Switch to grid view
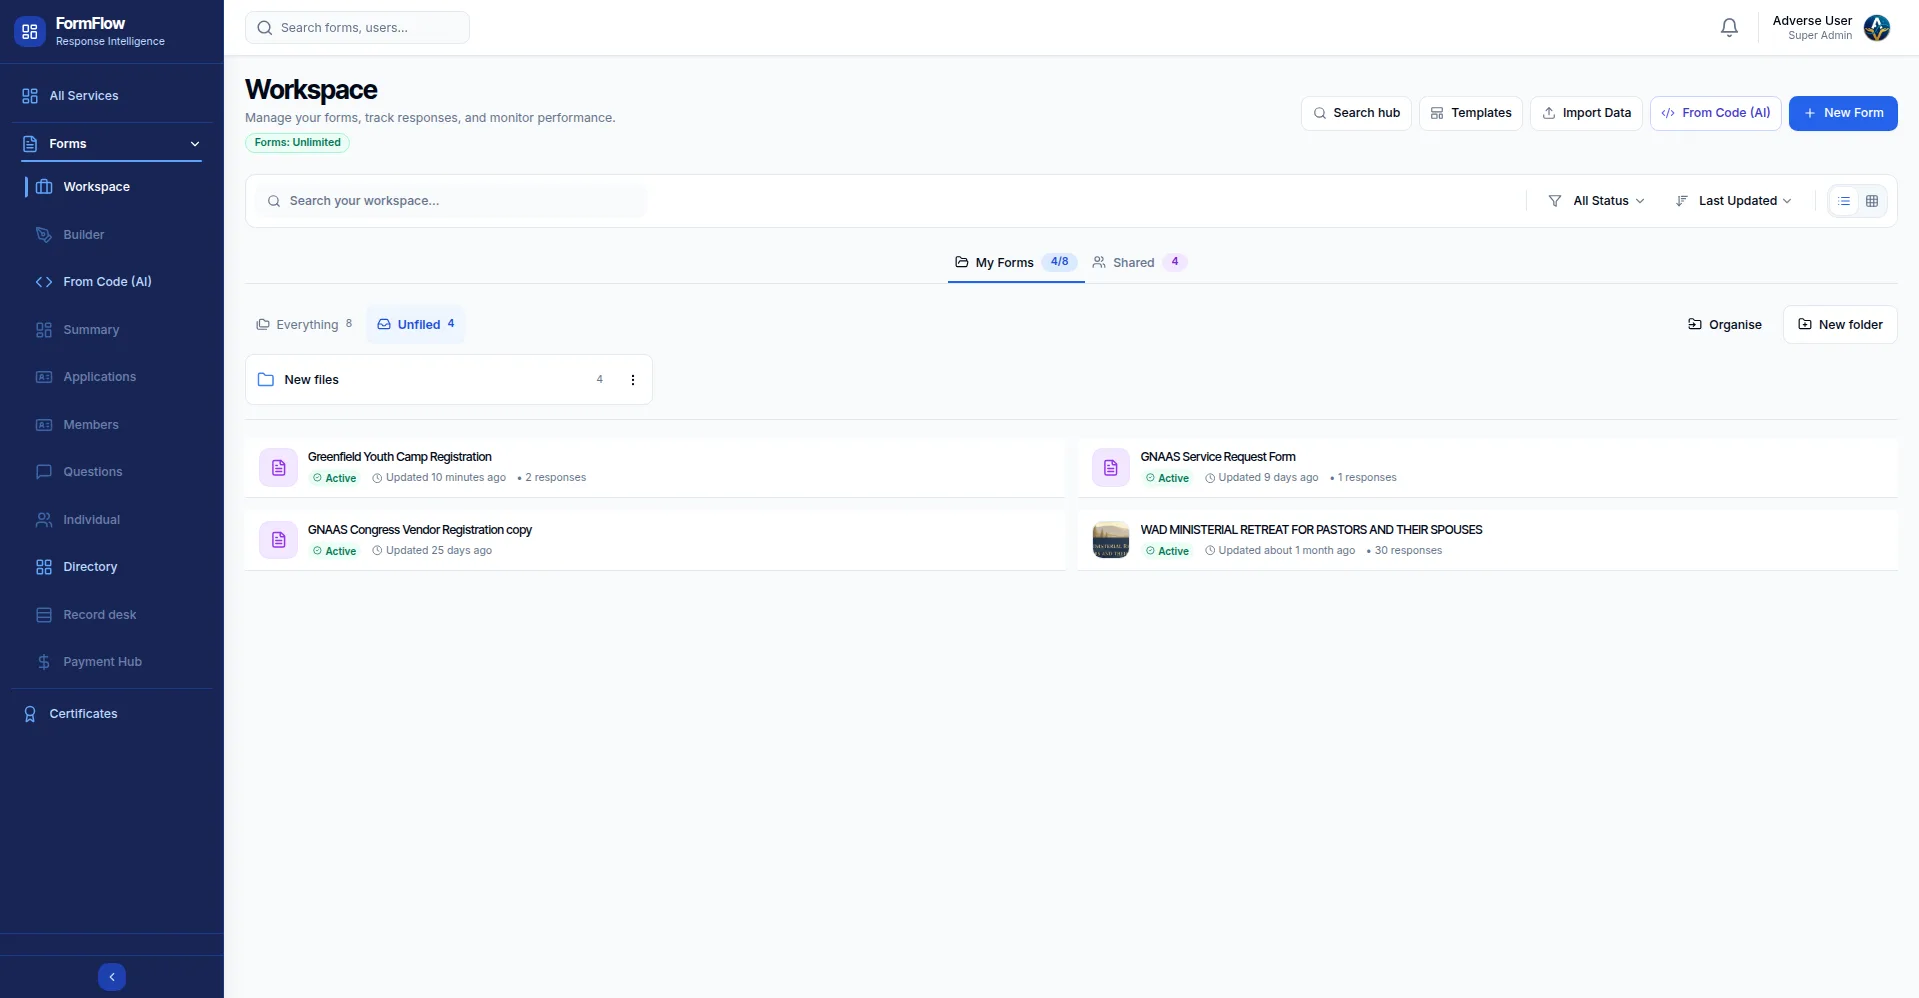1919x998 pixels. pyautogui.click(x=1872, y=201)
